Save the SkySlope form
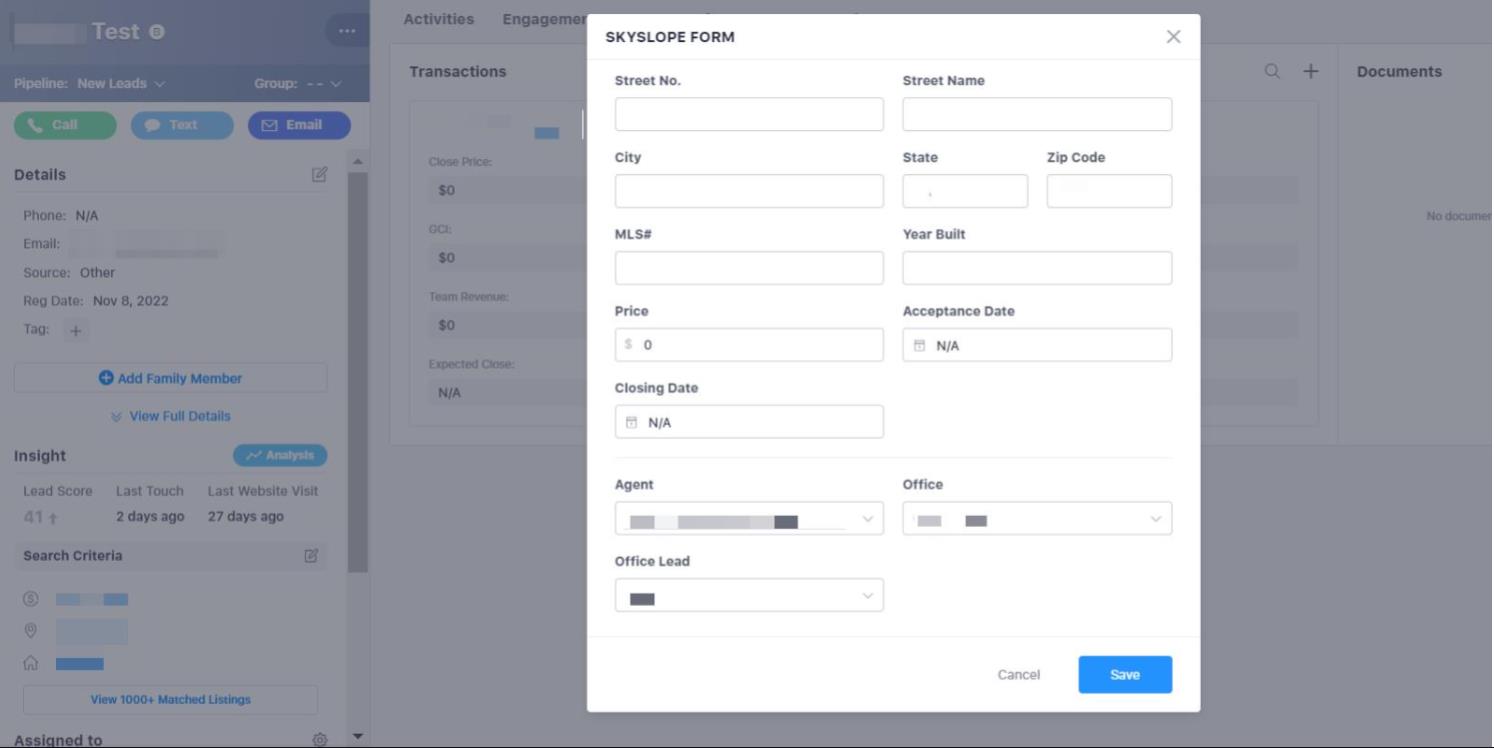 click(1124, 675)
